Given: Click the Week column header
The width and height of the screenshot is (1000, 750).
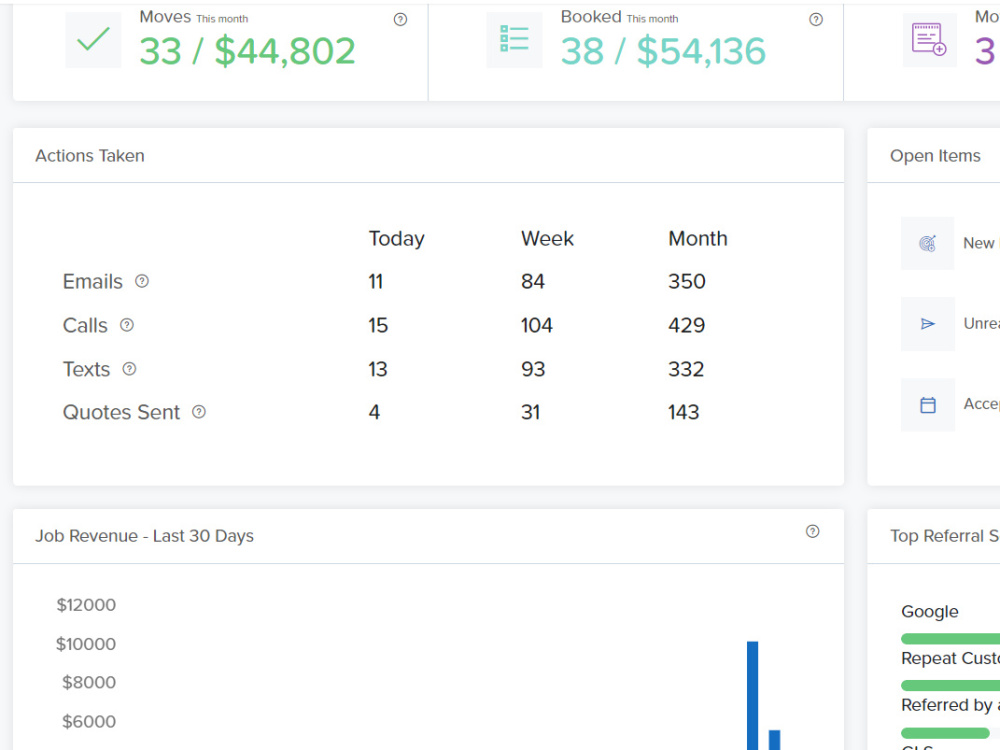Looking at the screenshot, I should coord(547,239).
